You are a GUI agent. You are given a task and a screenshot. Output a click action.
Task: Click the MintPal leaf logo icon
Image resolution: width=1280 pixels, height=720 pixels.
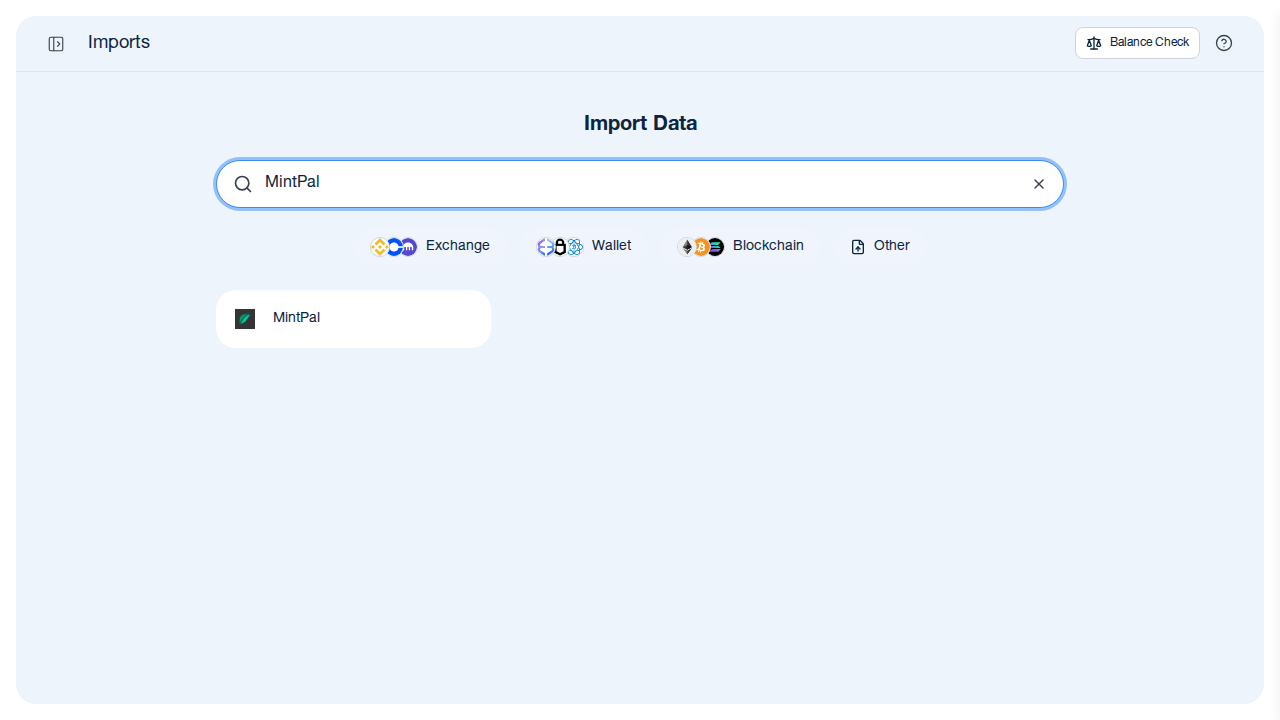(x=245, y=319)
